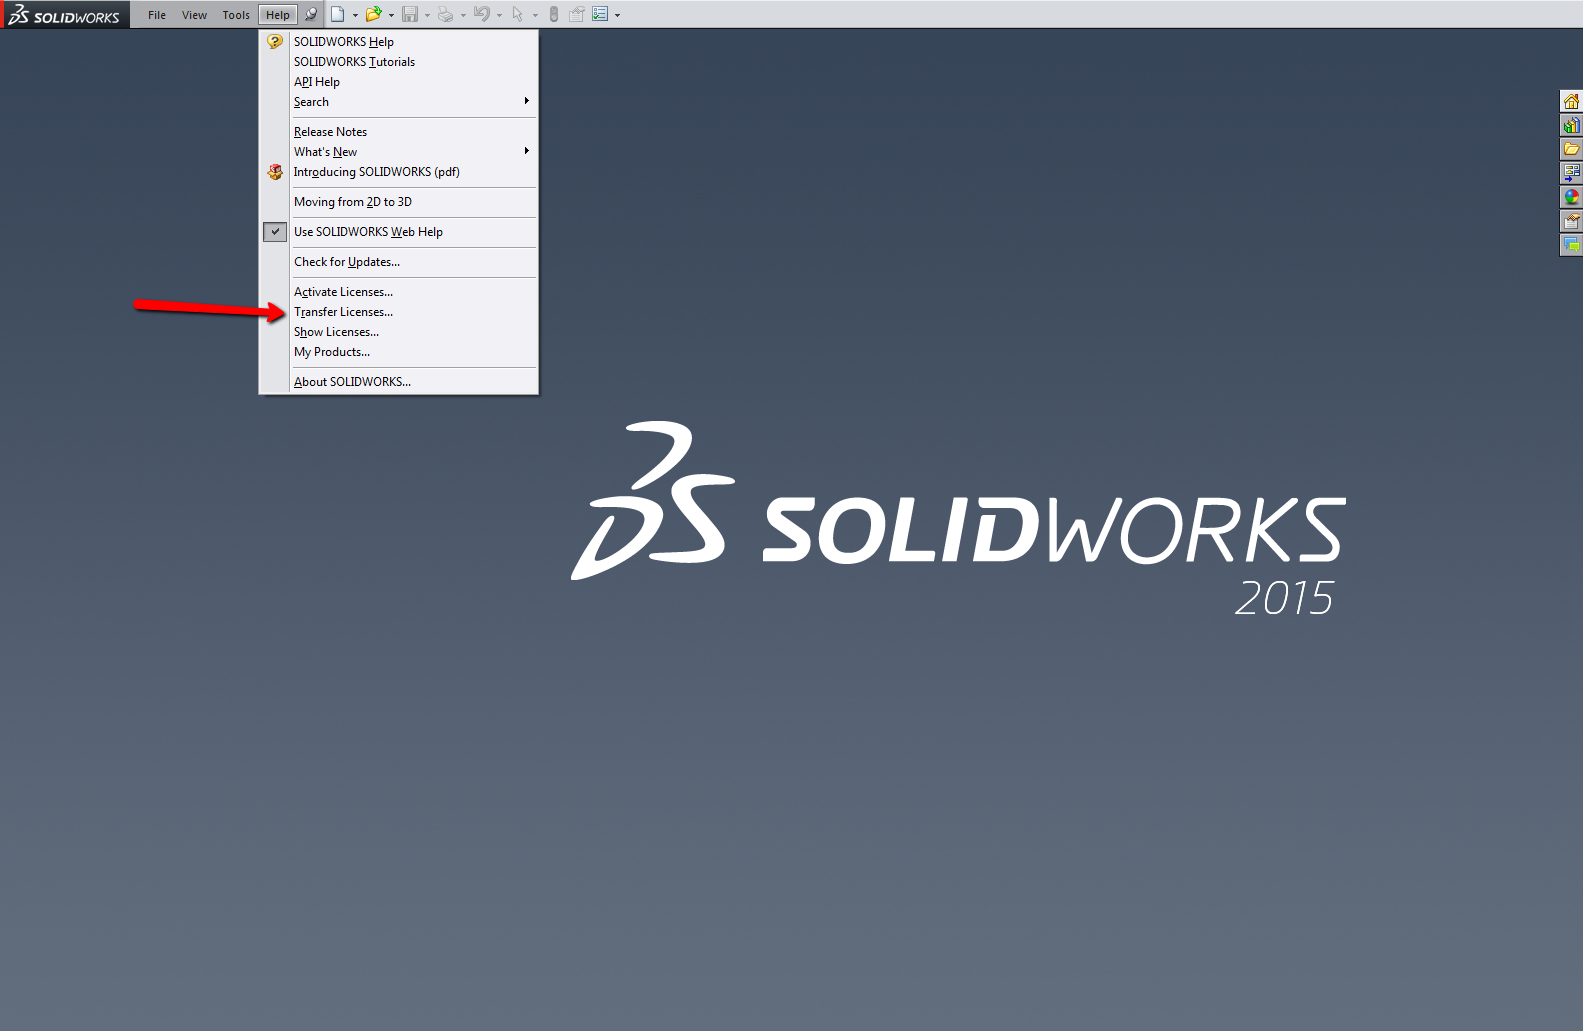Open Release Notes from Help menu
This screenshot has height=1031, width=1583.
pos(330,132)
